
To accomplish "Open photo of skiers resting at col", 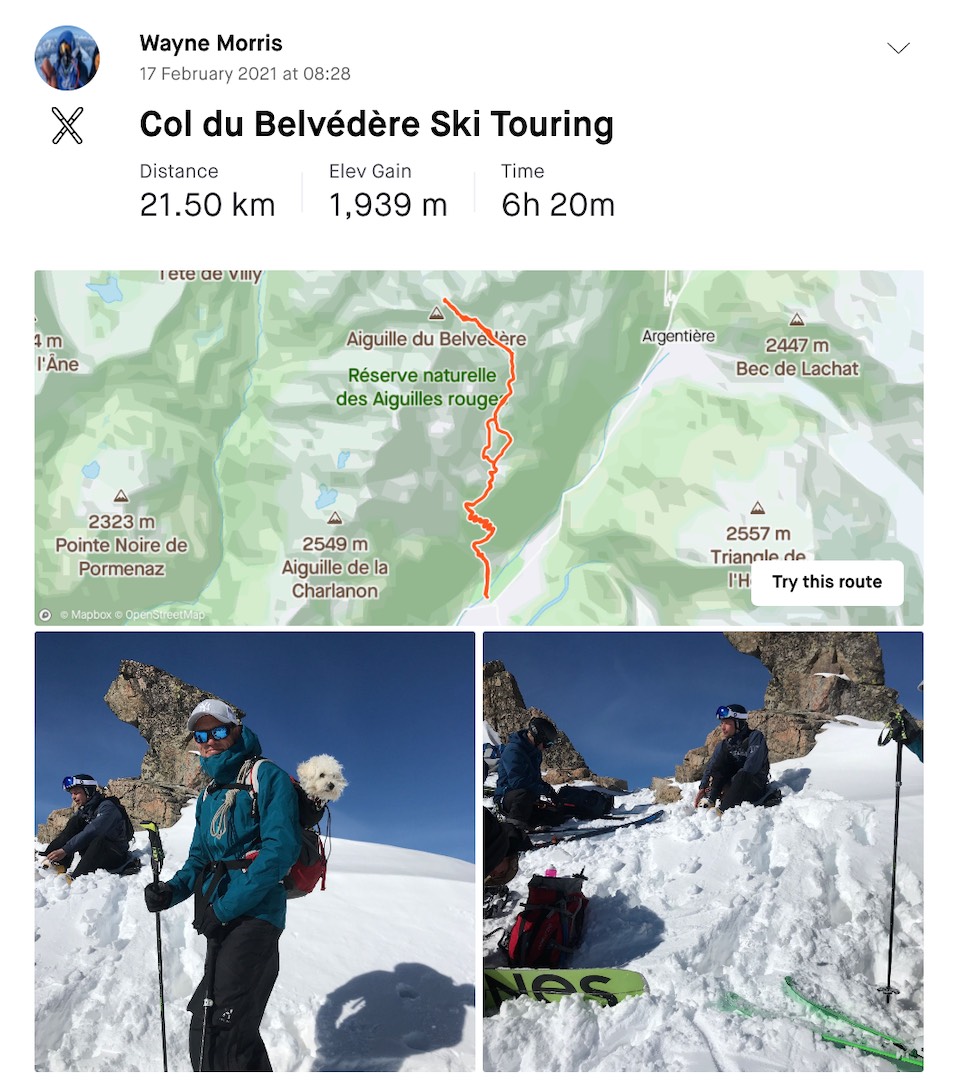I will (x=703, y=852).
